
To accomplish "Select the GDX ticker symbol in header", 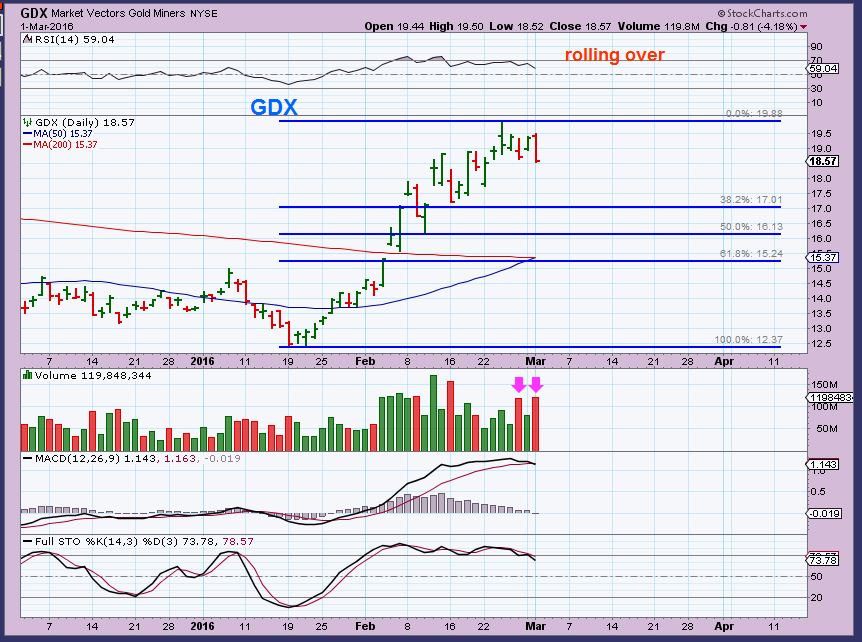I will tap(34, 13).
